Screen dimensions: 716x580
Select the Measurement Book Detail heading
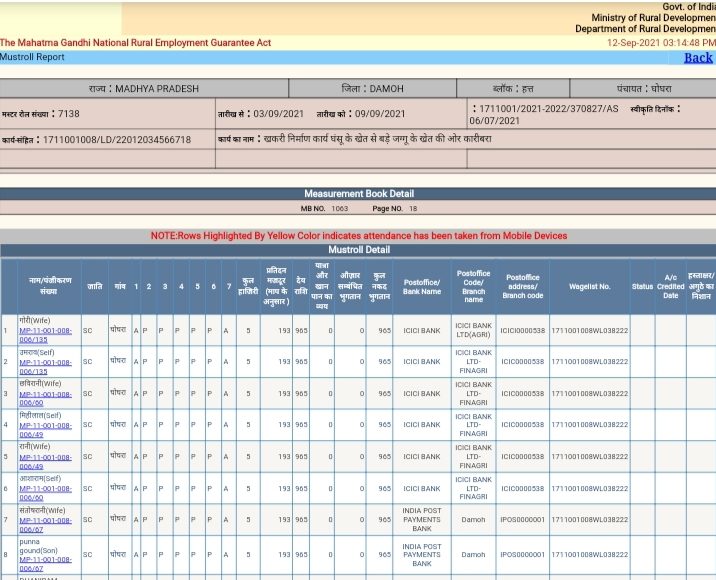click(359, 194)
